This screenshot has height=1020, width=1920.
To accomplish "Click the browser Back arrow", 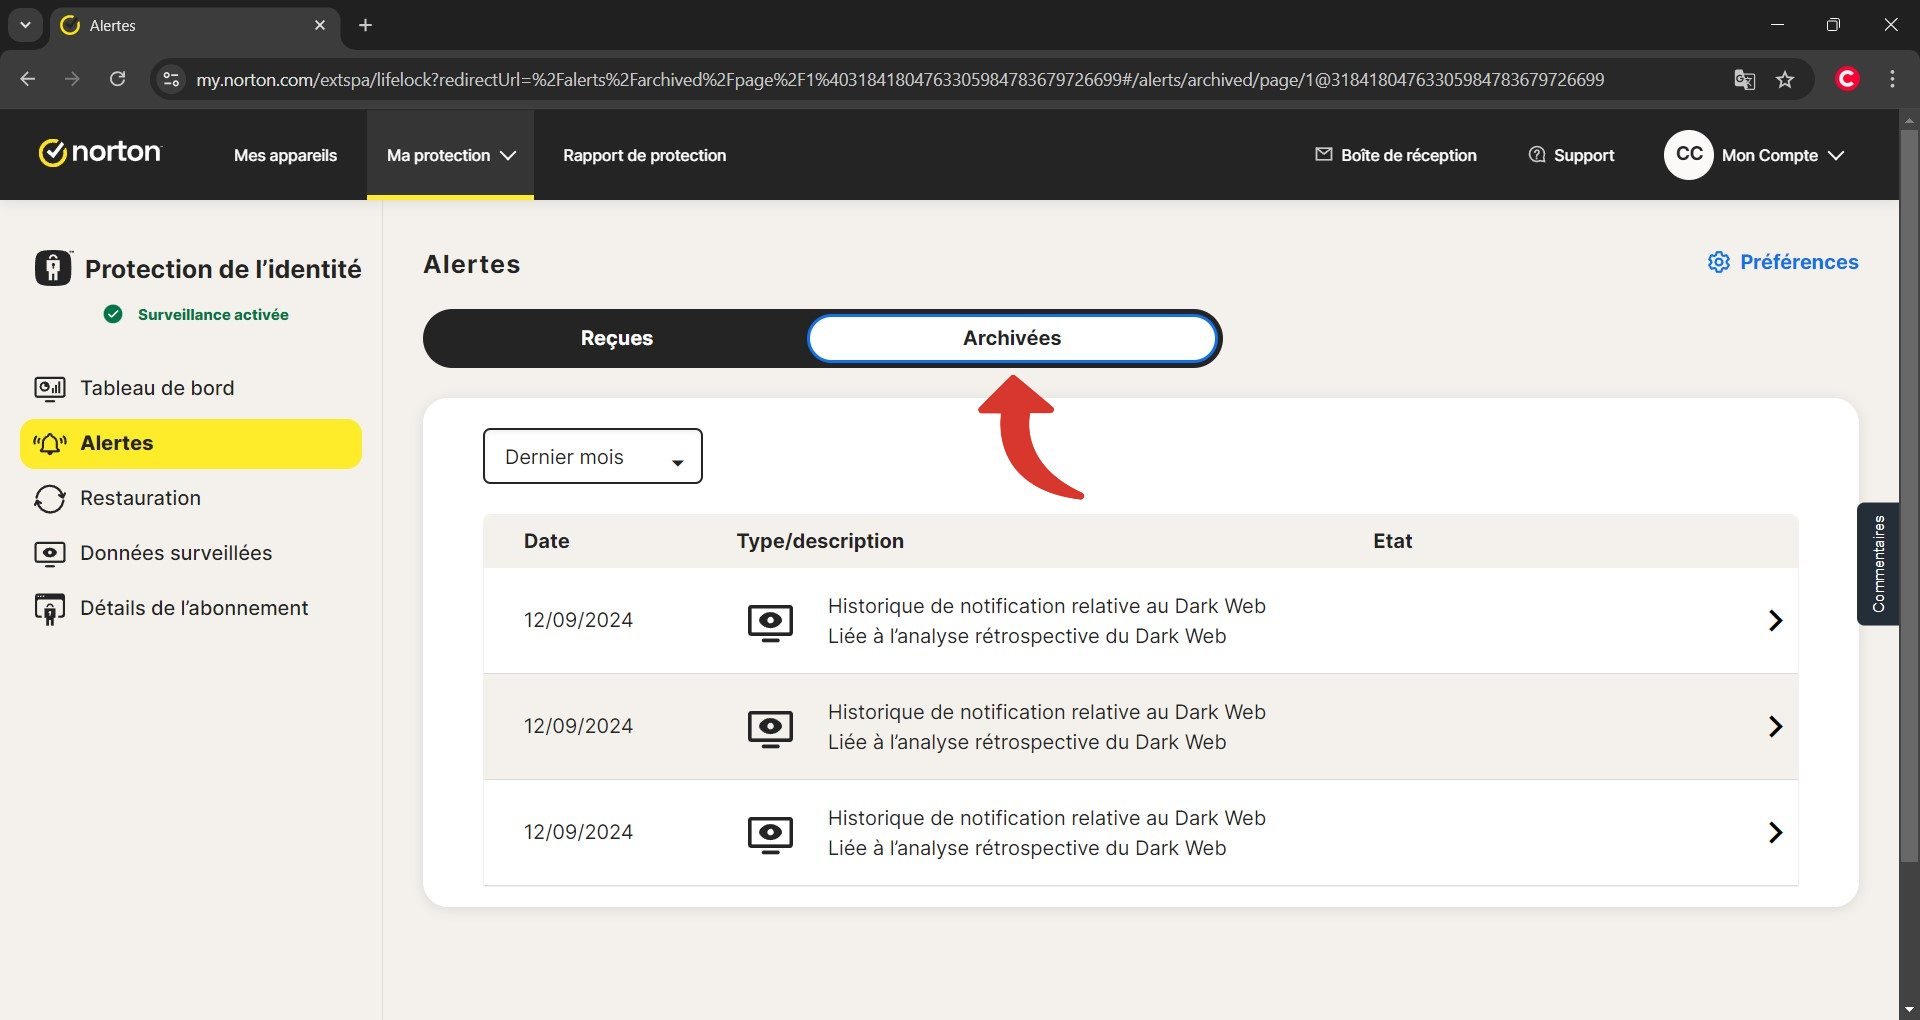I will click(28, 79).
